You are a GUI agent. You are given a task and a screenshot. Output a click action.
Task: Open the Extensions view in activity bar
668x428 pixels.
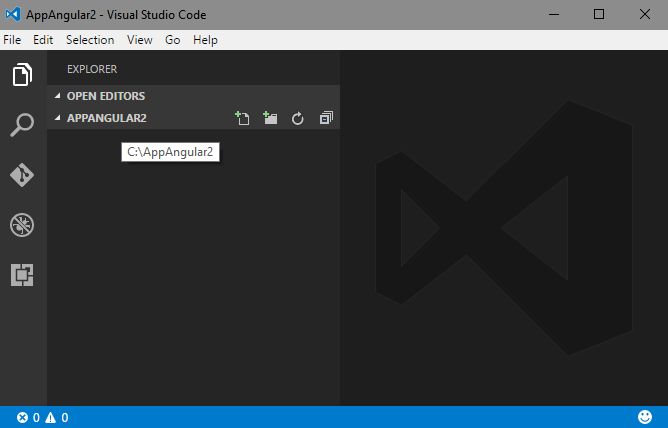click(x=22, y=275)
